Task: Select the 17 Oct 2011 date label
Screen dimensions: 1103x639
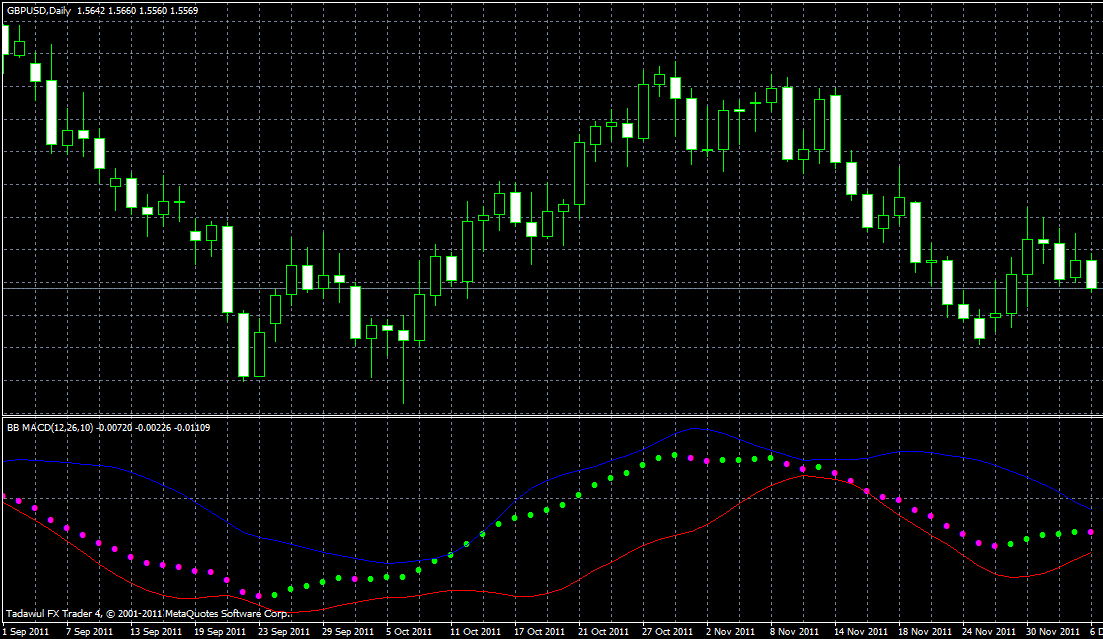Action: (x=540, y=631)
